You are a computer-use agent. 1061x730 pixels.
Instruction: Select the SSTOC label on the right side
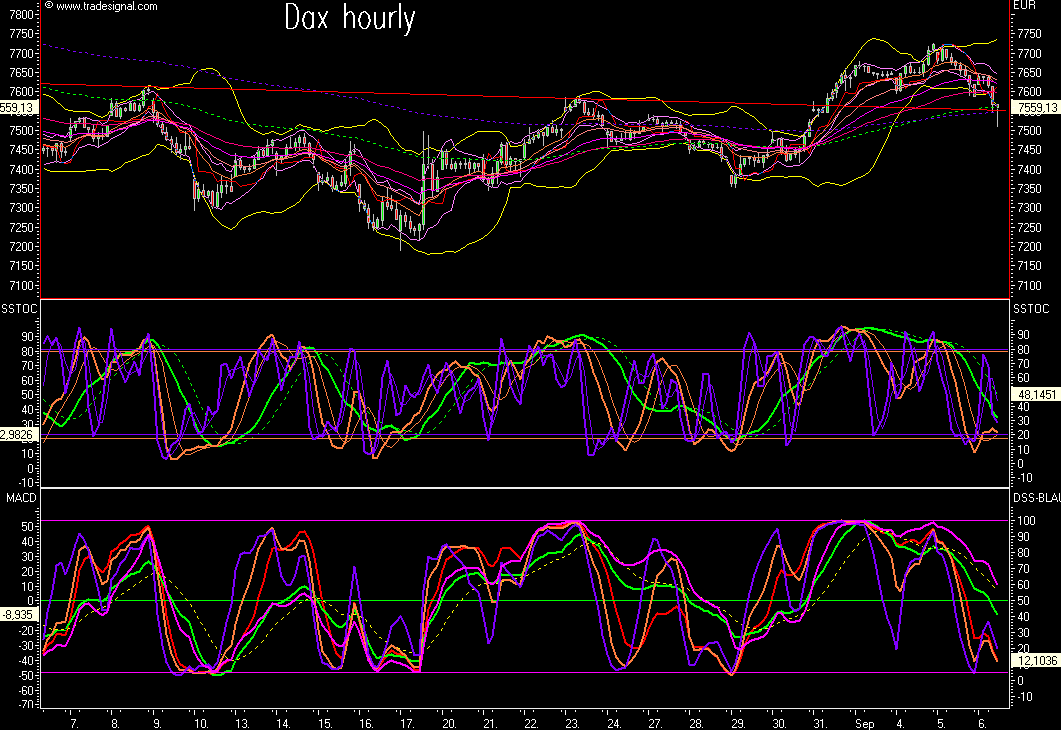[x=1031, y=309]
